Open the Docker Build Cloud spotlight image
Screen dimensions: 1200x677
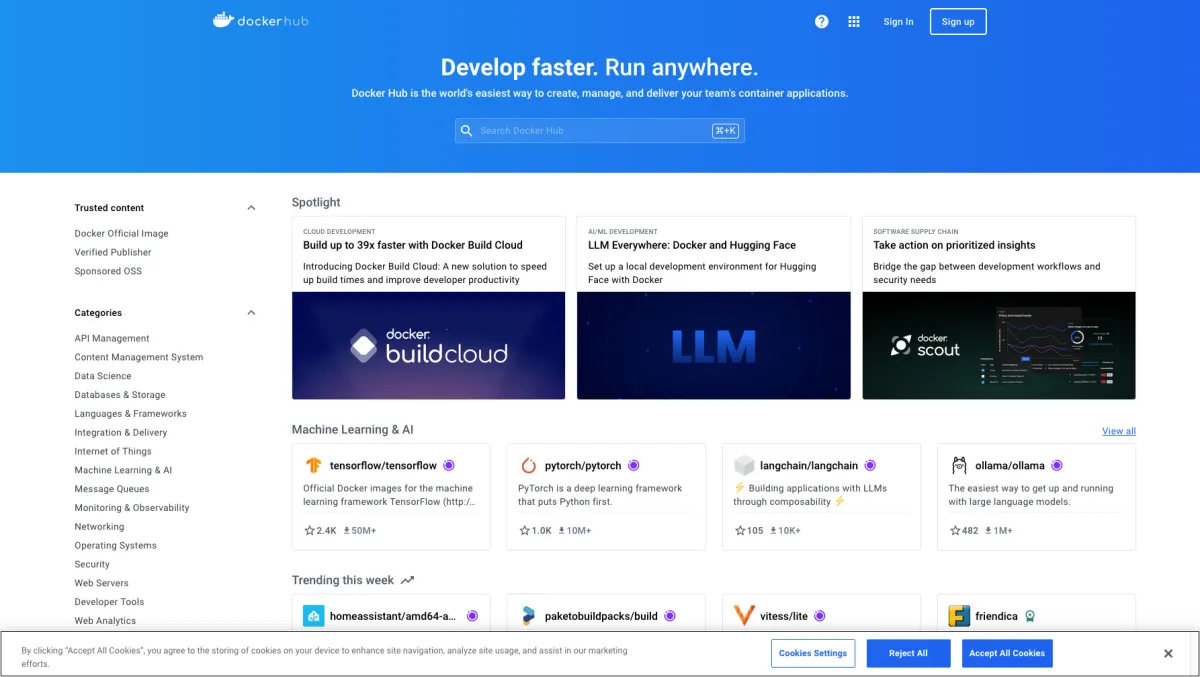point(428,346)
